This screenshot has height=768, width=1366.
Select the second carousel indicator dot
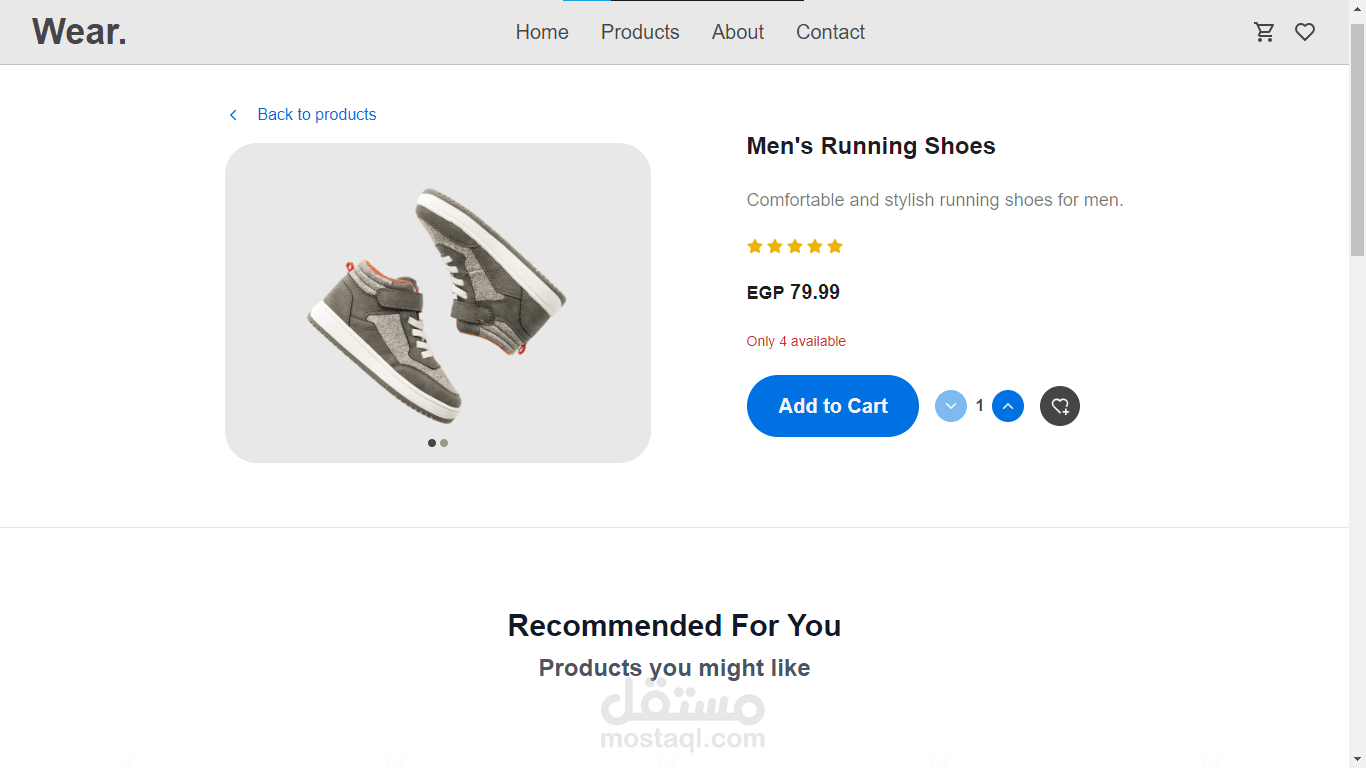tap(444, 442)
